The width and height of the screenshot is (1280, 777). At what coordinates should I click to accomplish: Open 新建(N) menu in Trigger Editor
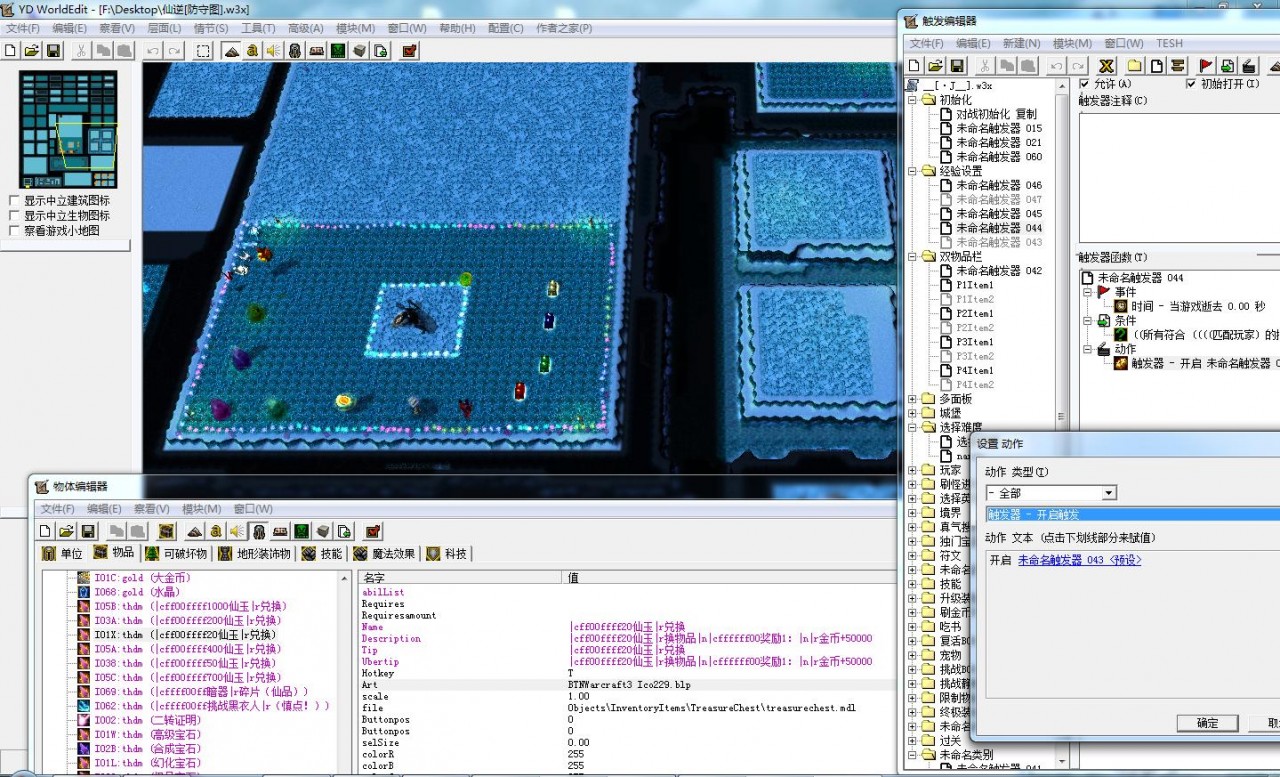(x=1021, y=44)
